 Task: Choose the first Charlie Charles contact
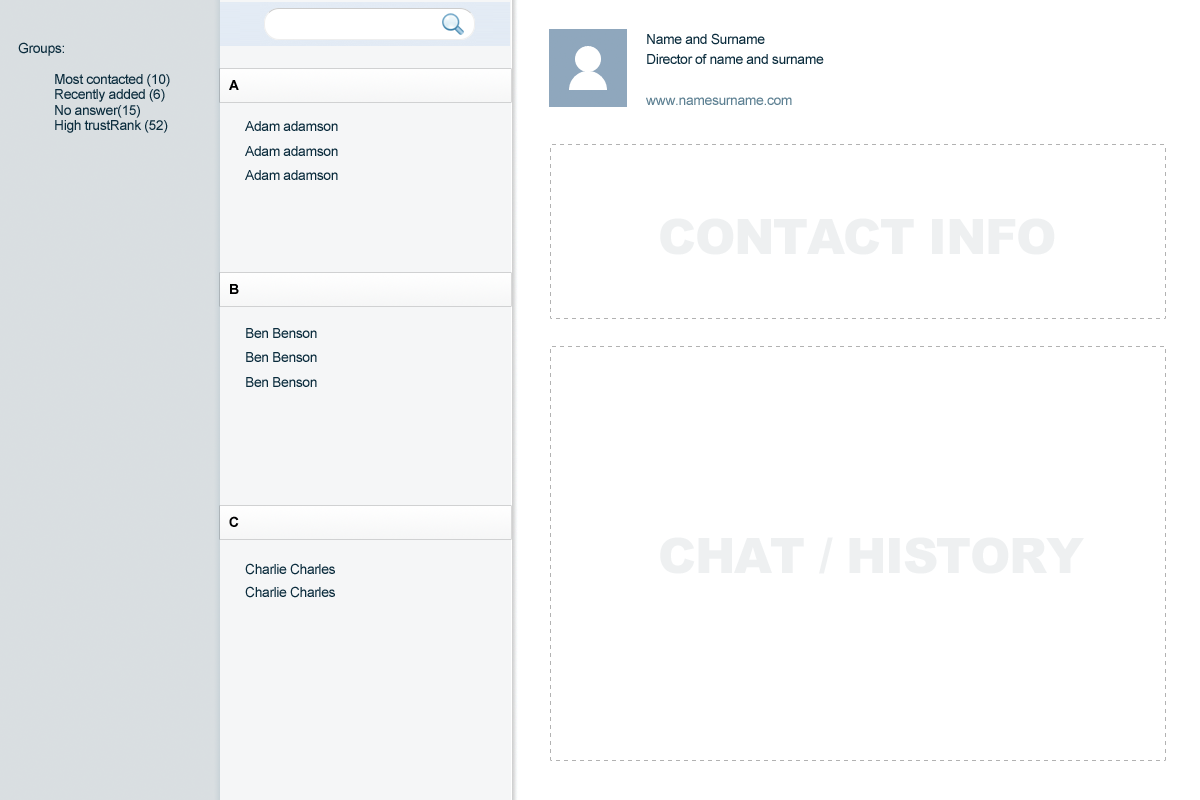[x=290, y=569]
